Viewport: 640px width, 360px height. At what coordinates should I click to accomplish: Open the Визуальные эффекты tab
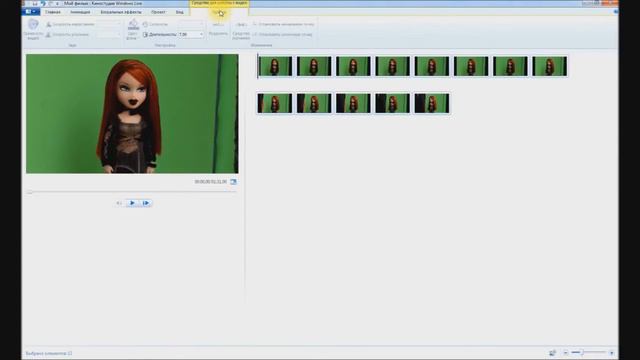pos(121,12)
